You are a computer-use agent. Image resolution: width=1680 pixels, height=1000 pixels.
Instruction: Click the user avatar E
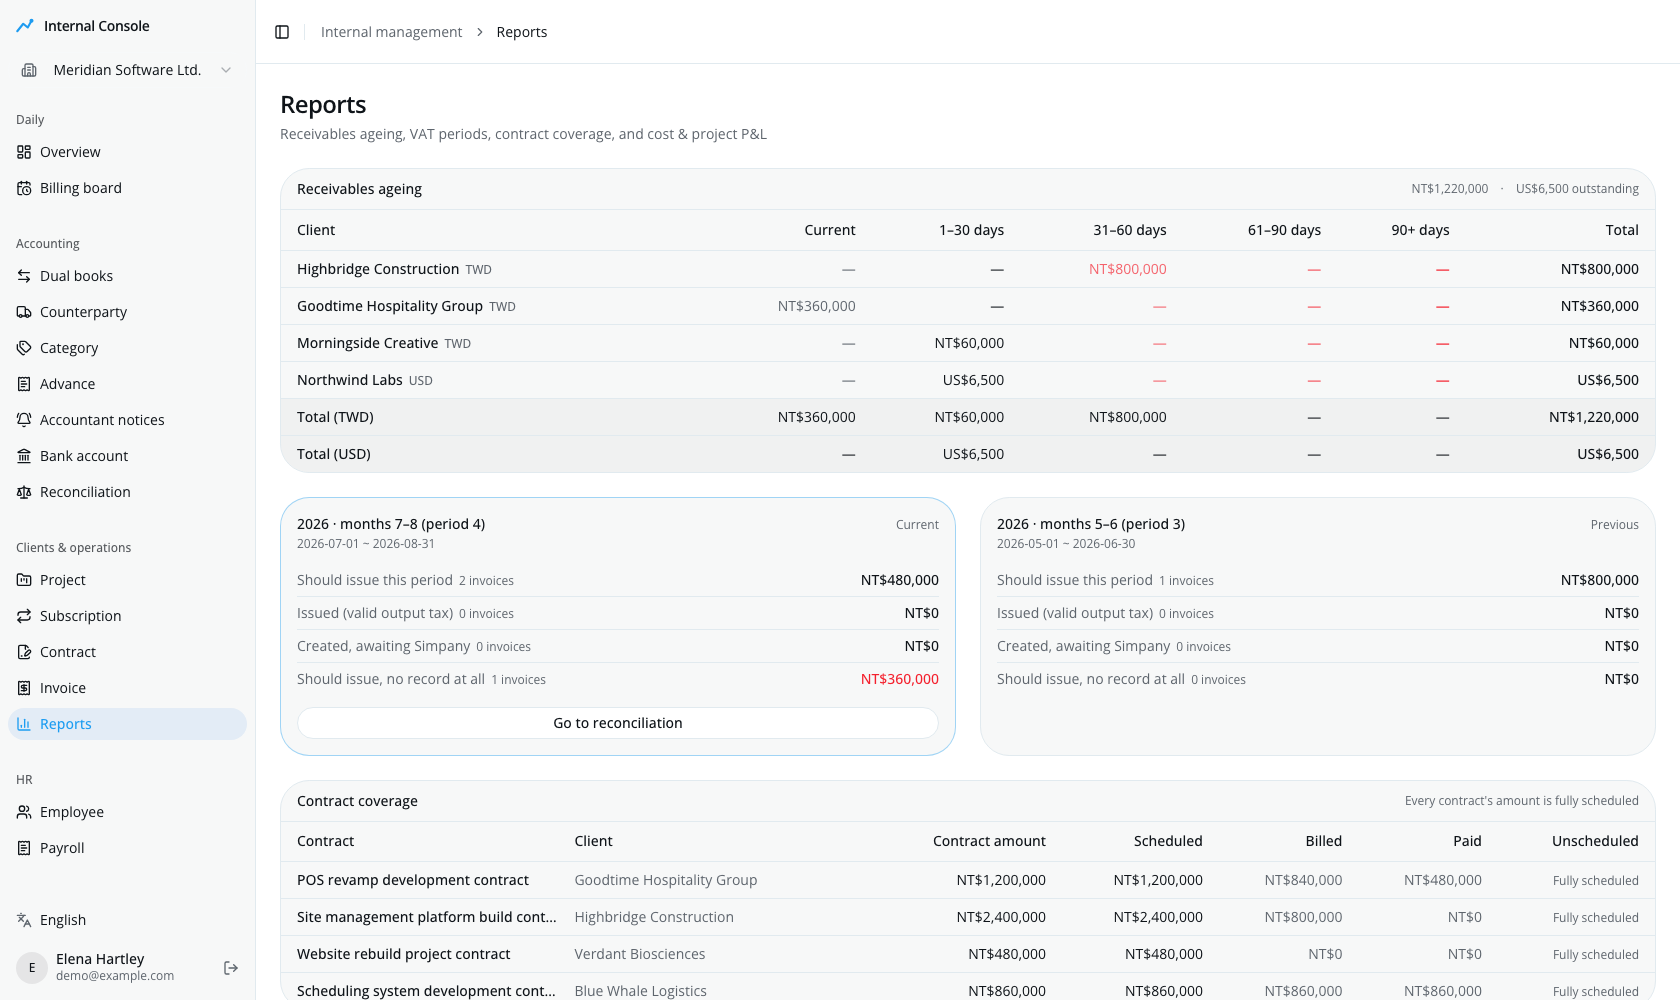click(32, 968)
